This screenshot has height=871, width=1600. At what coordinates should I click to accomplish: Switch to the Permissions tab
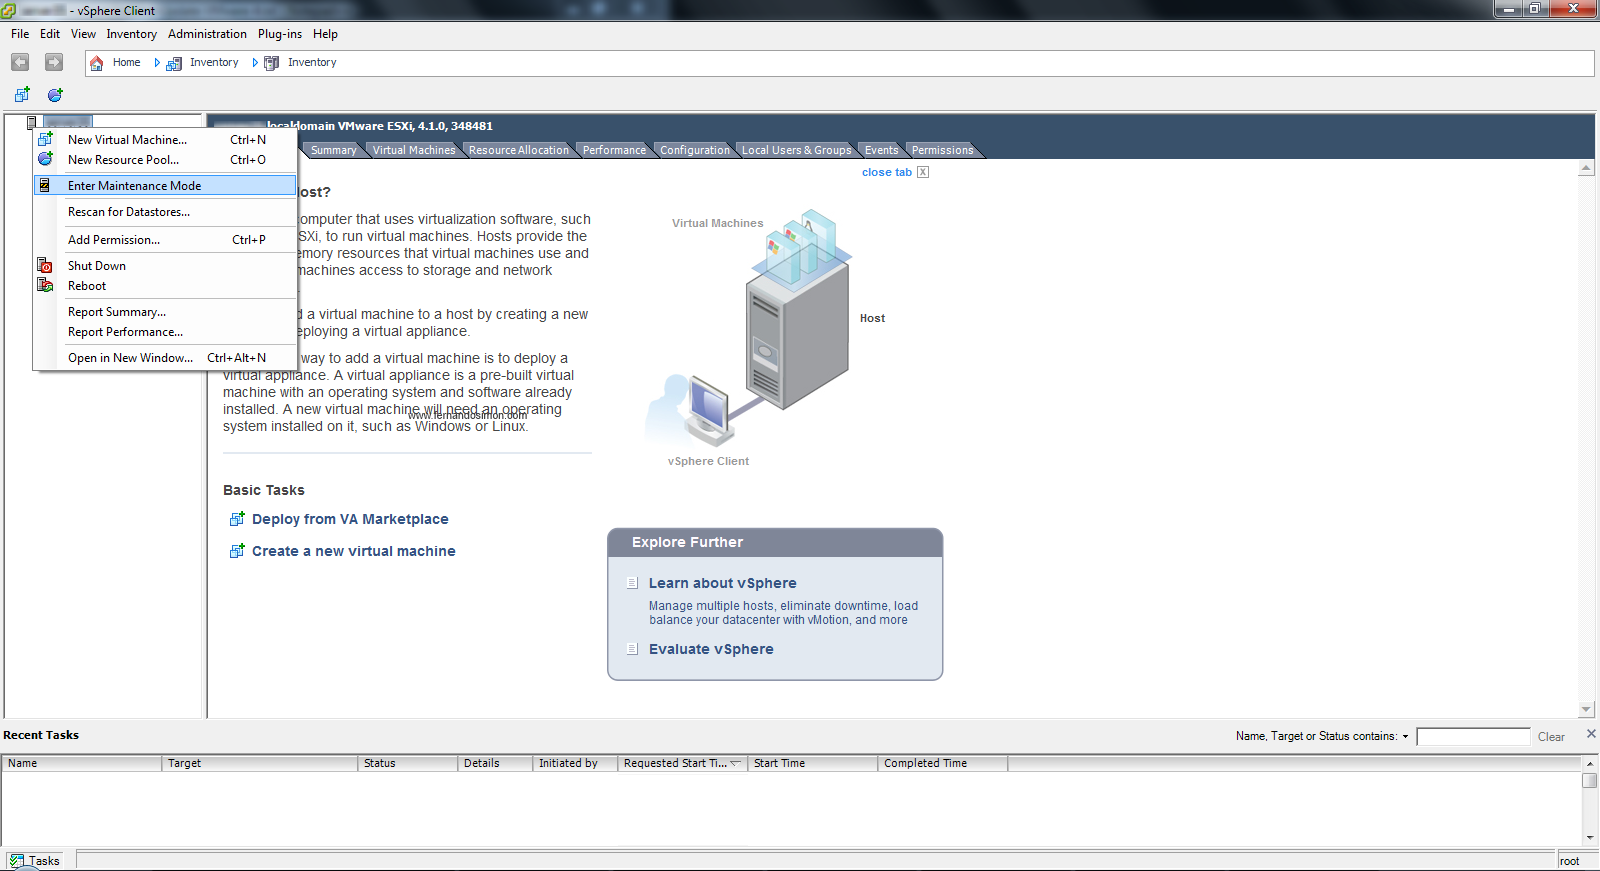click(x=942, y=150)
